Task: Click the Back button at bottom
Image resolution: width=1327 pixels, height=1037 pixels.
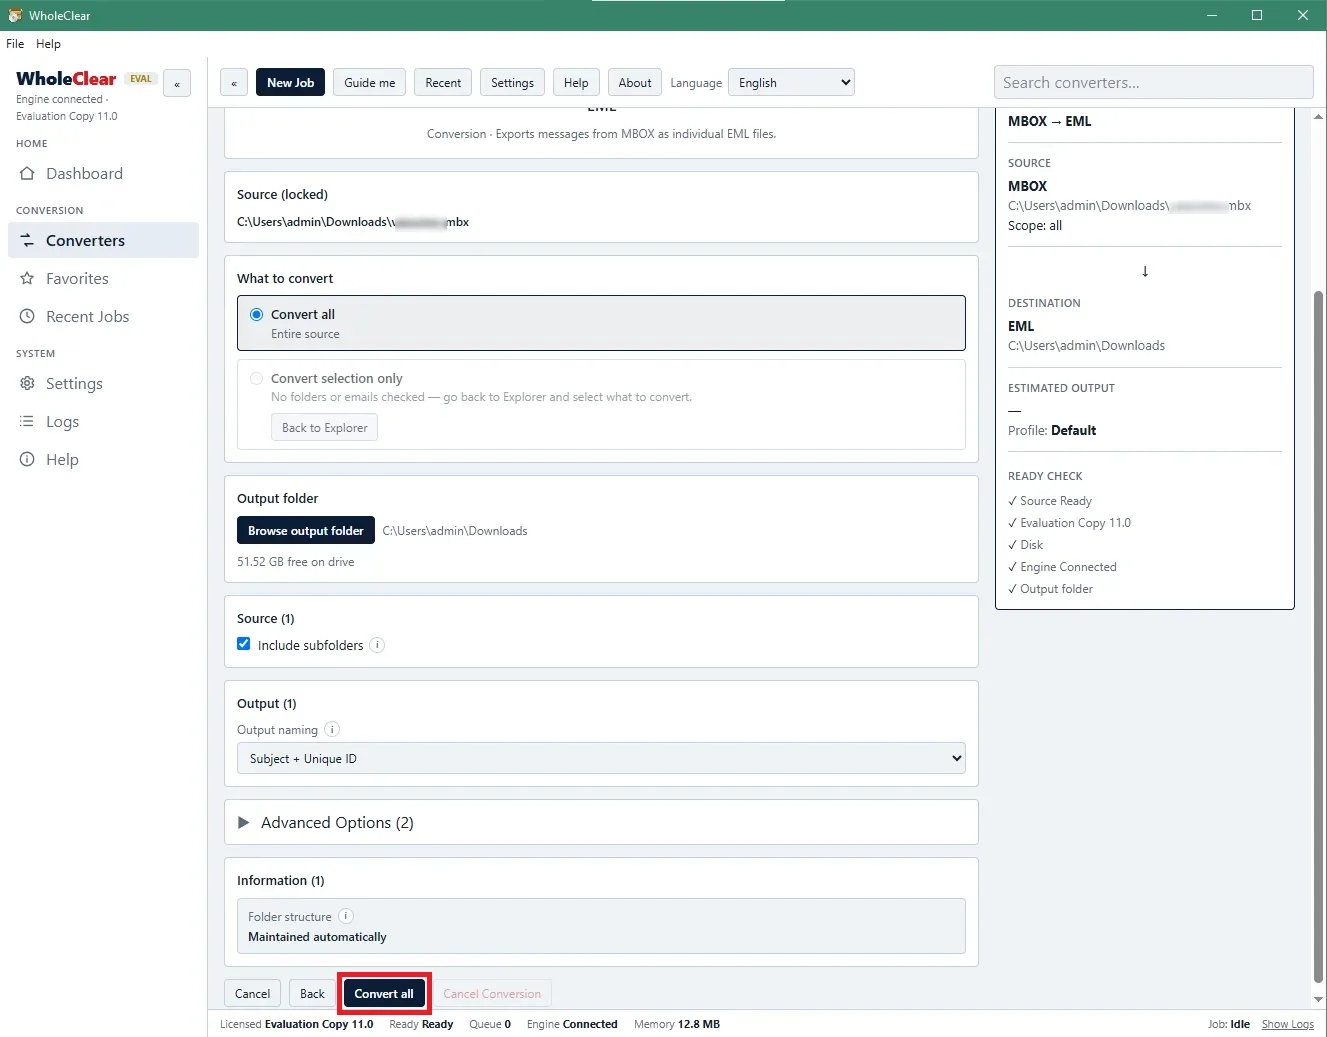Action: coord(312,994)
